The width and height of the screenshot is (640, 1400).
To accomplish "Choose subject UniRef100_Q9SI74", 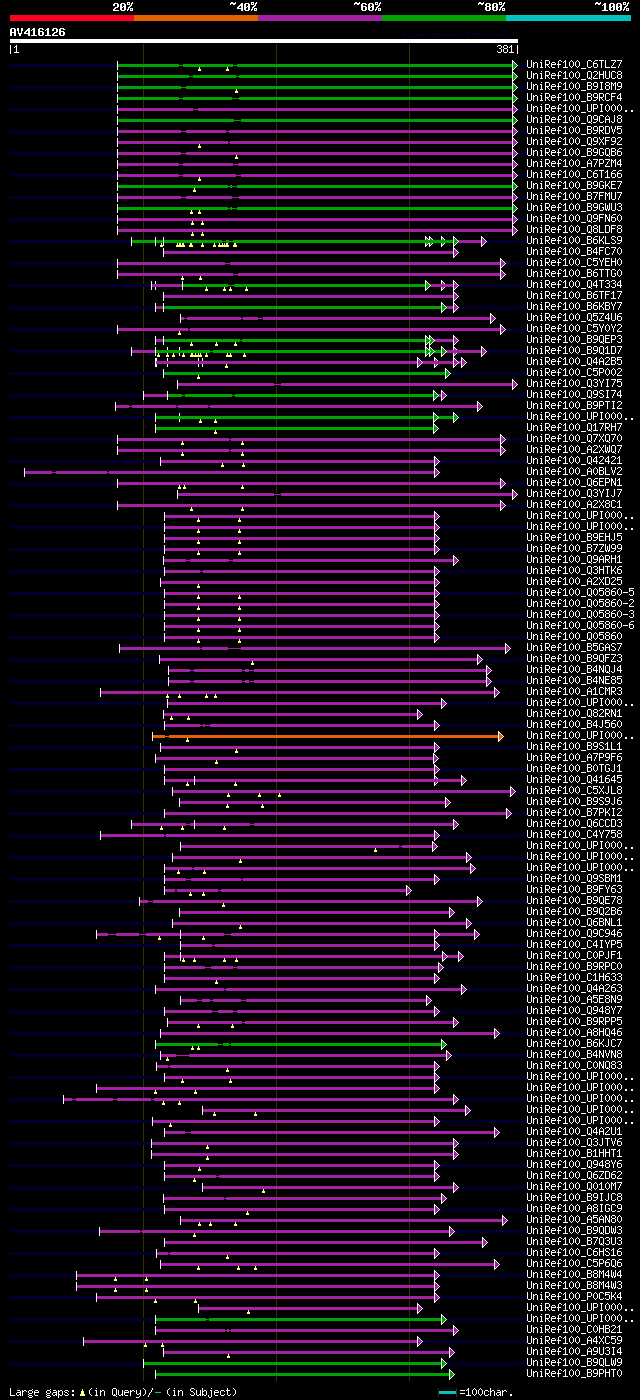I will (x=576, y=395).
